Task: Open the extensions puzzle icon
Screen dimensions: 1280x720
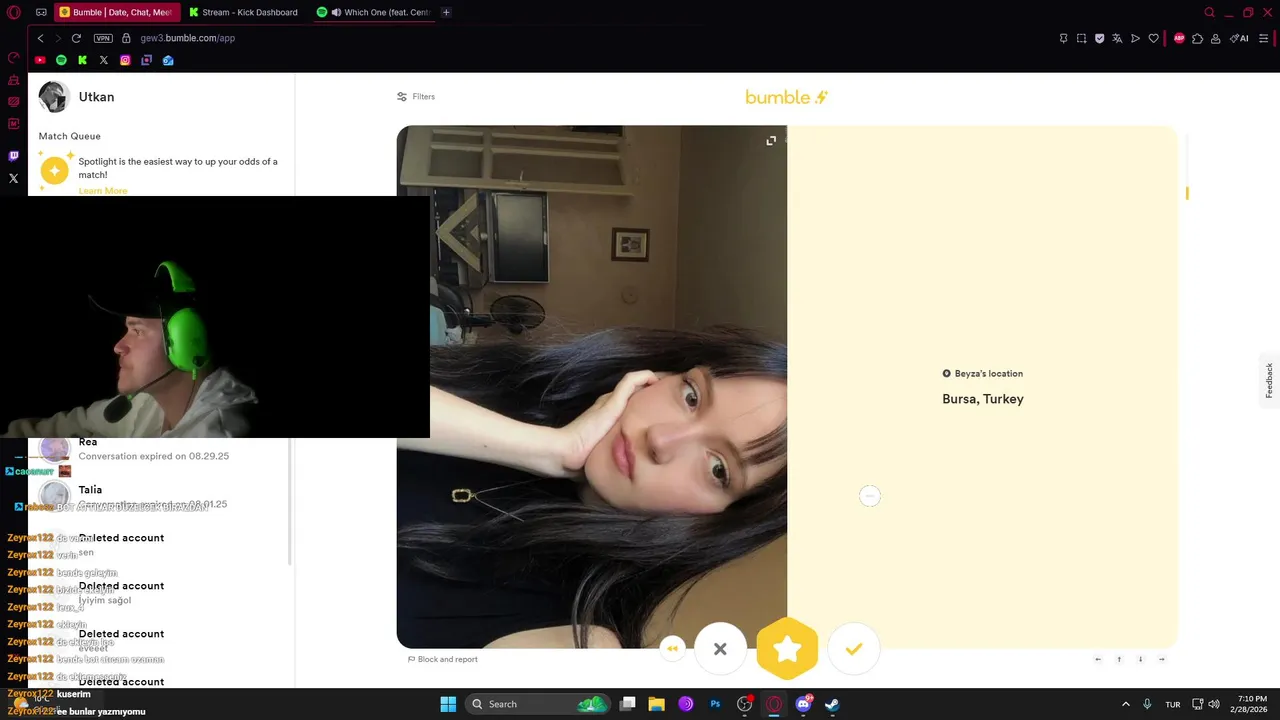Action: point(1197,38)
